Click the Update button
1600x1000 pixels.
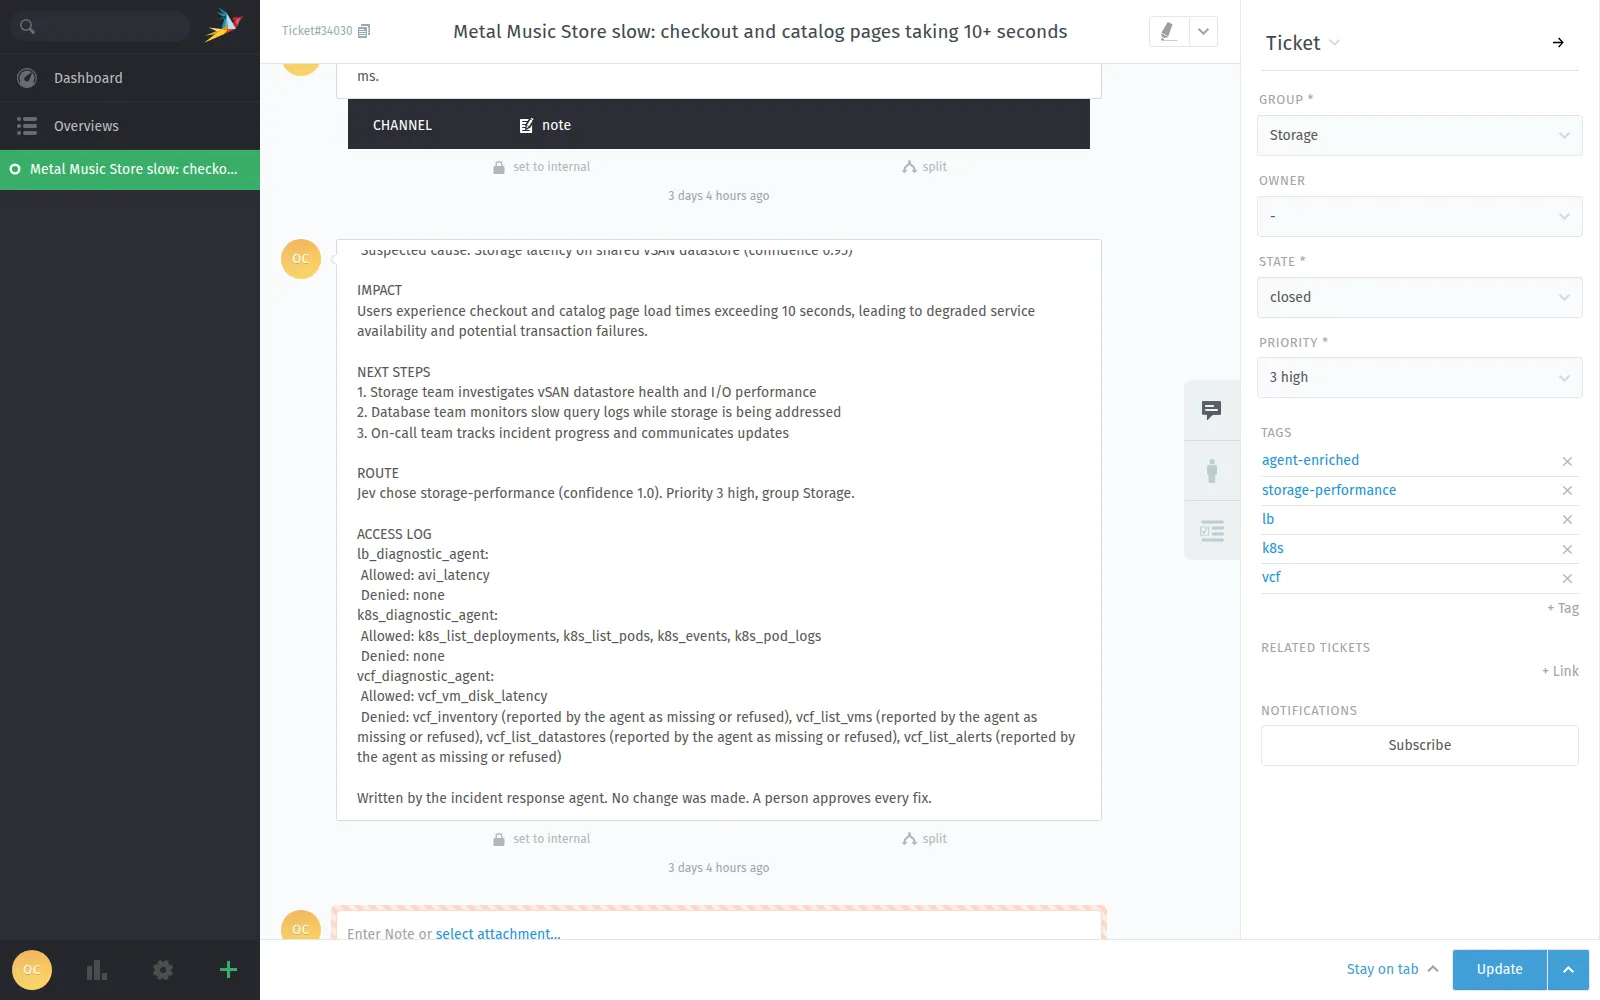(1499, 969)
